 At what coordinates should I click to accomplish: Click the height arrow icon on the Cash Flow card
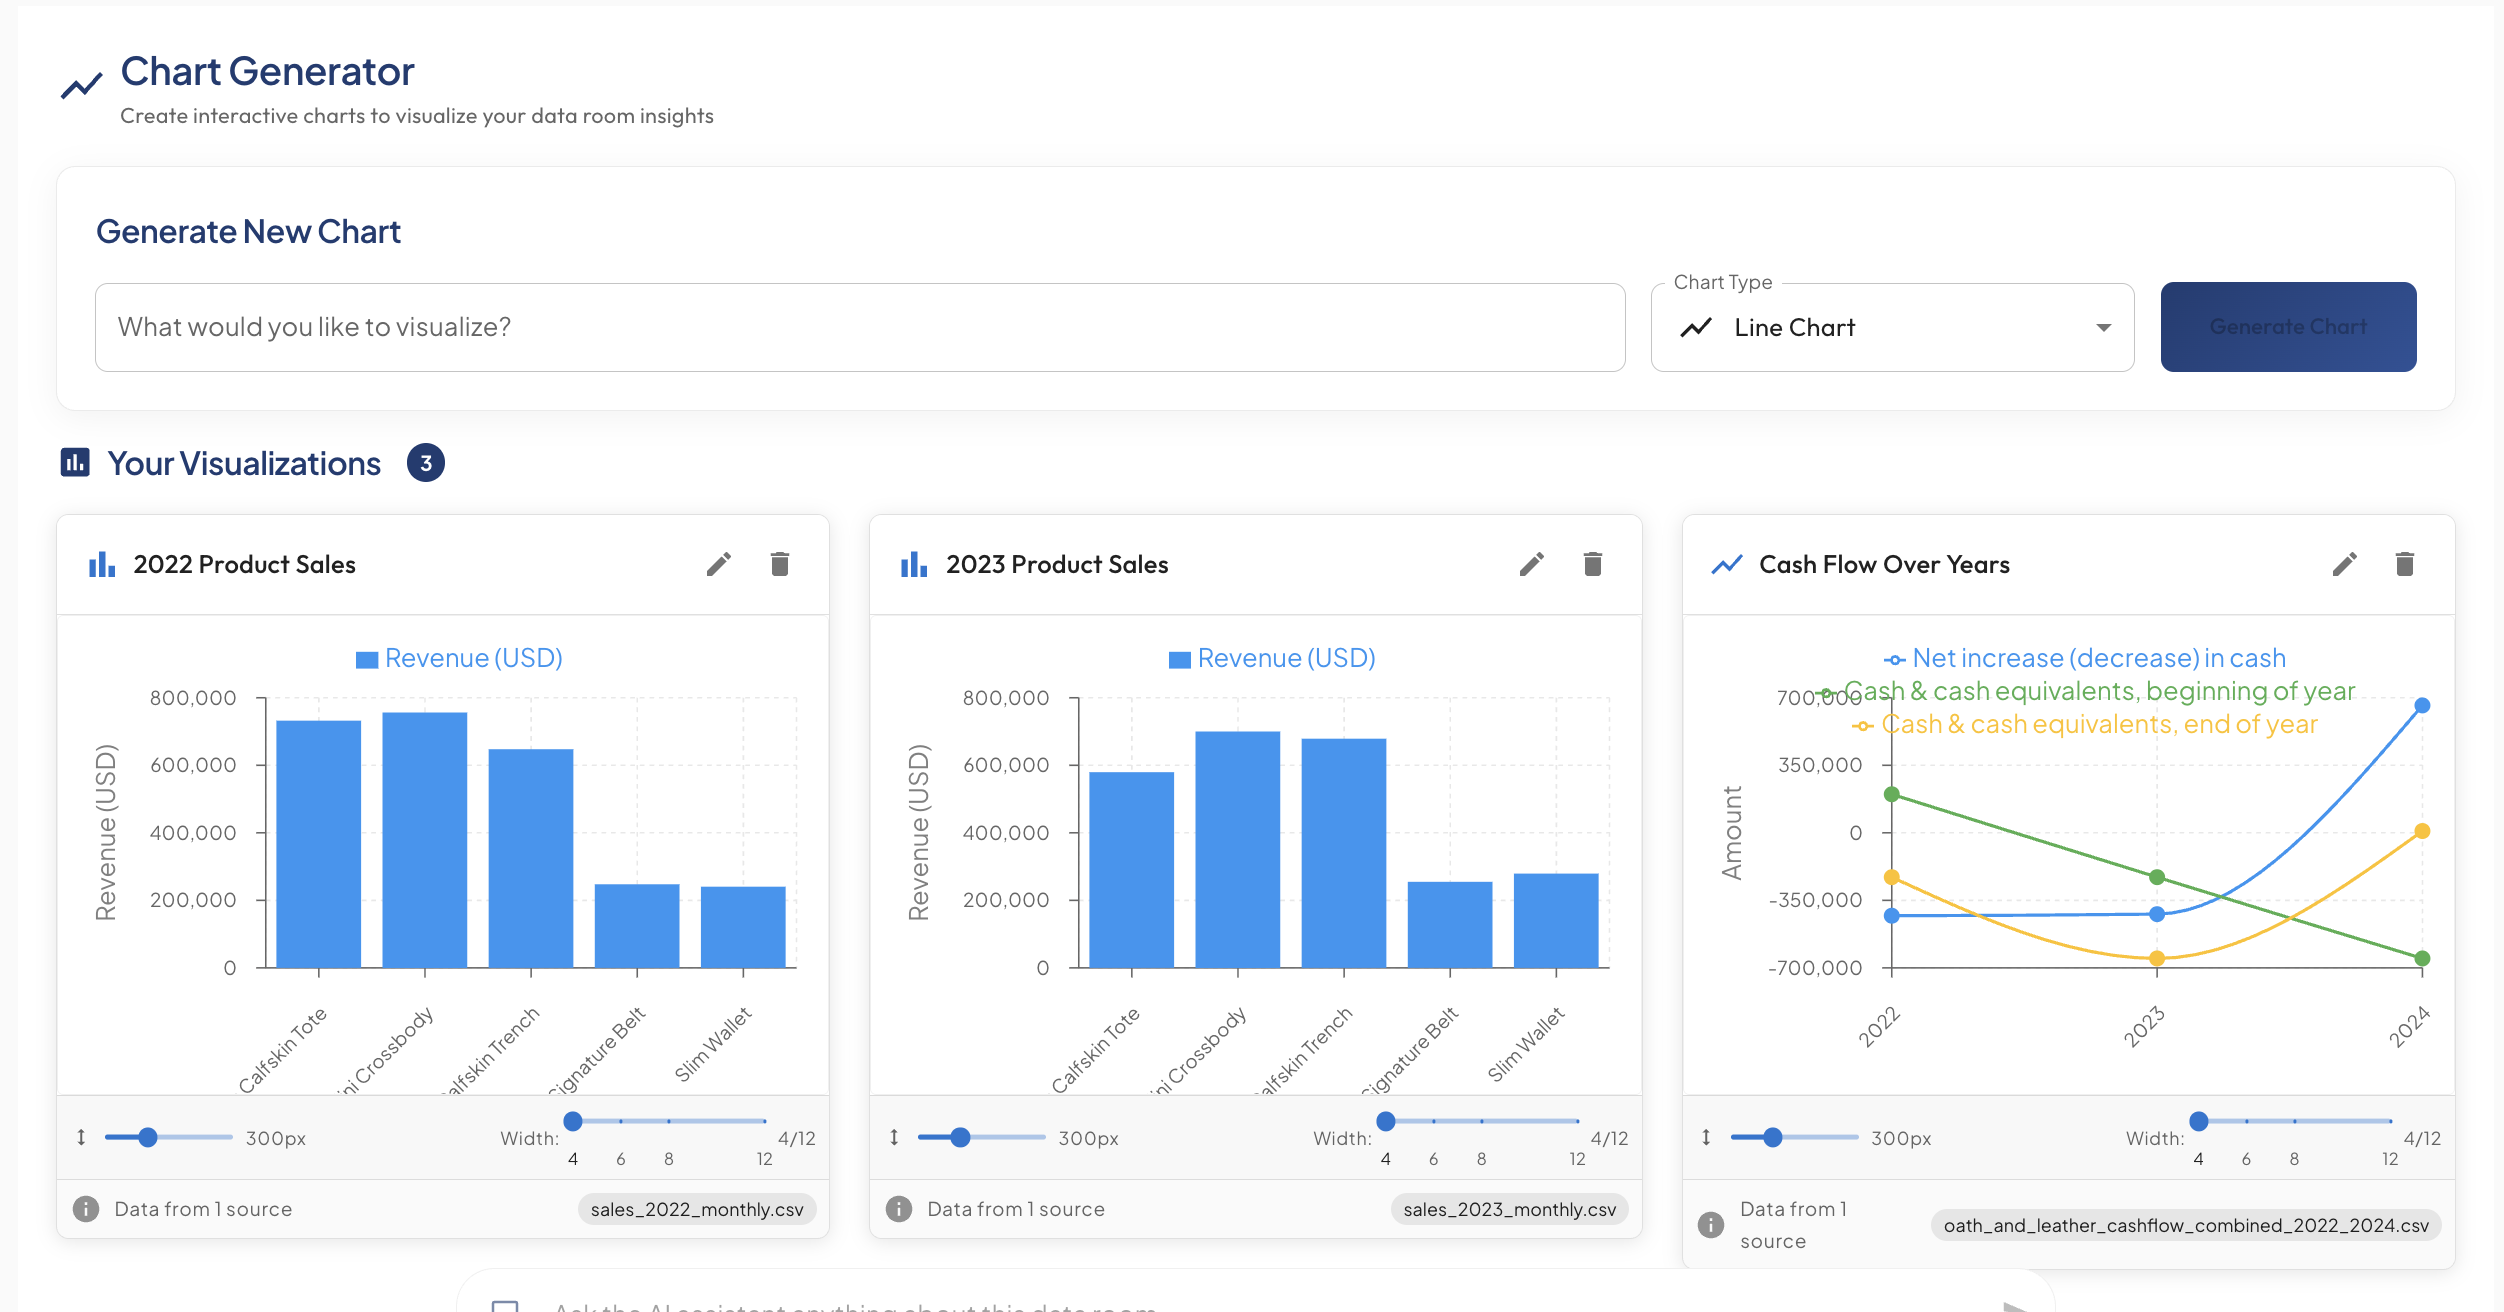1706,1137
